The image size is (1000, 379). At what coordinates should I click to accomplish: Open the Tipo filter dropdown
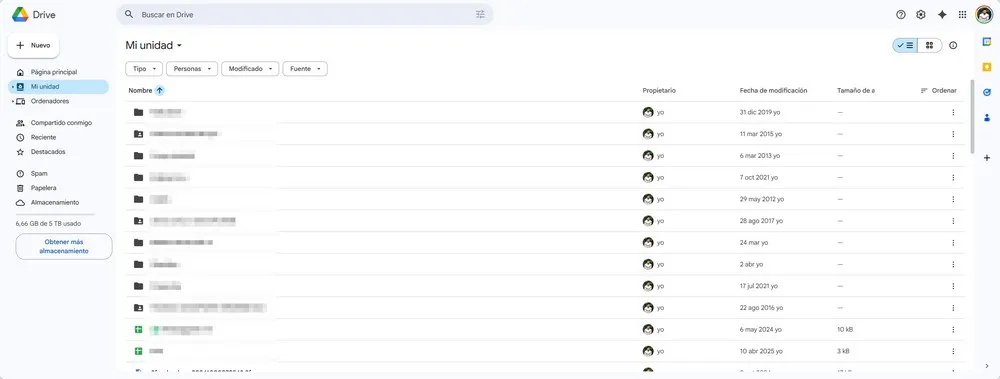[144, 69]
